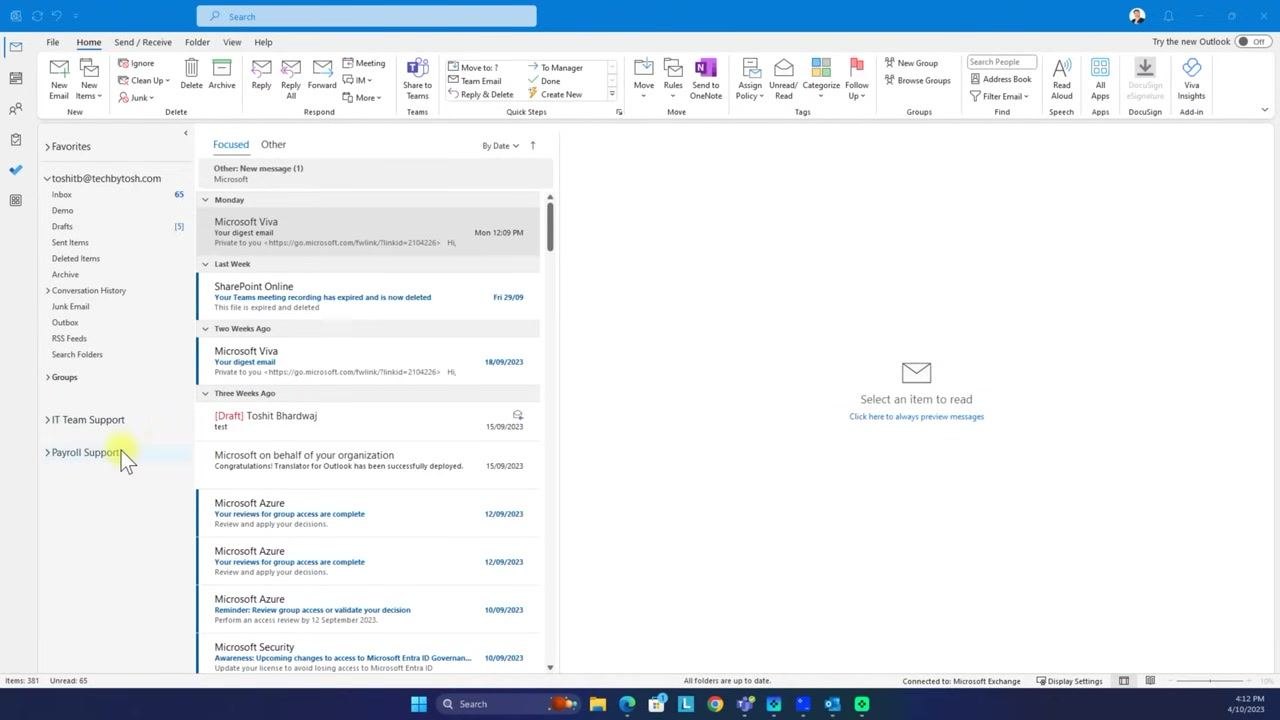
Task: Click New Group button
Action: (911, 63)
